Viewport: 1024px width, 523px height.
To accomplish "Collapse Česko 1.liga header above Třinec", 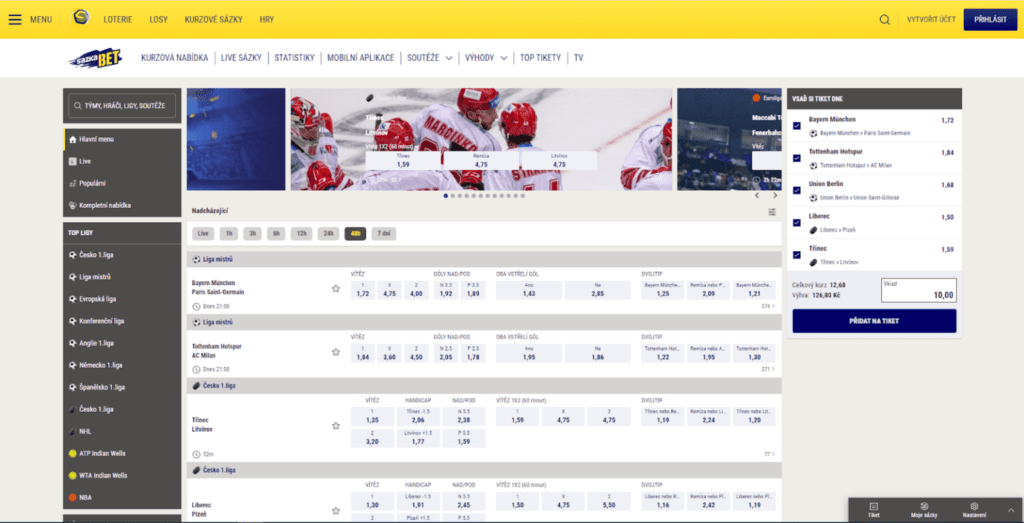I will tap(484, 386).
